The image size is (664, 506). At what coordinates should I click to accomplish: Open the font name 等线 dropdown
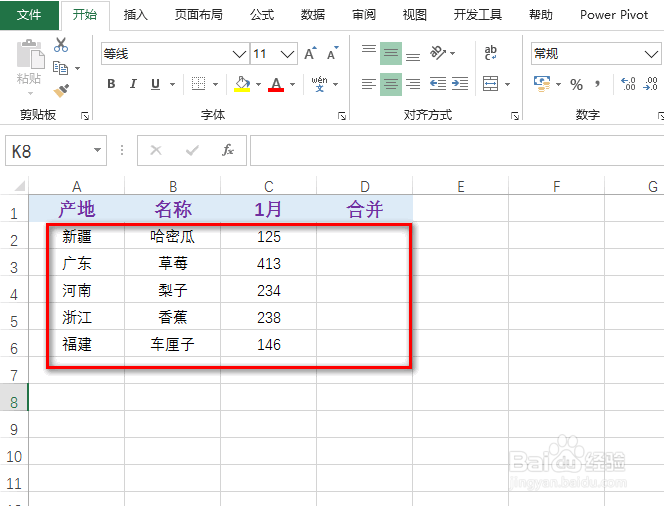click(x=239, y=54)
